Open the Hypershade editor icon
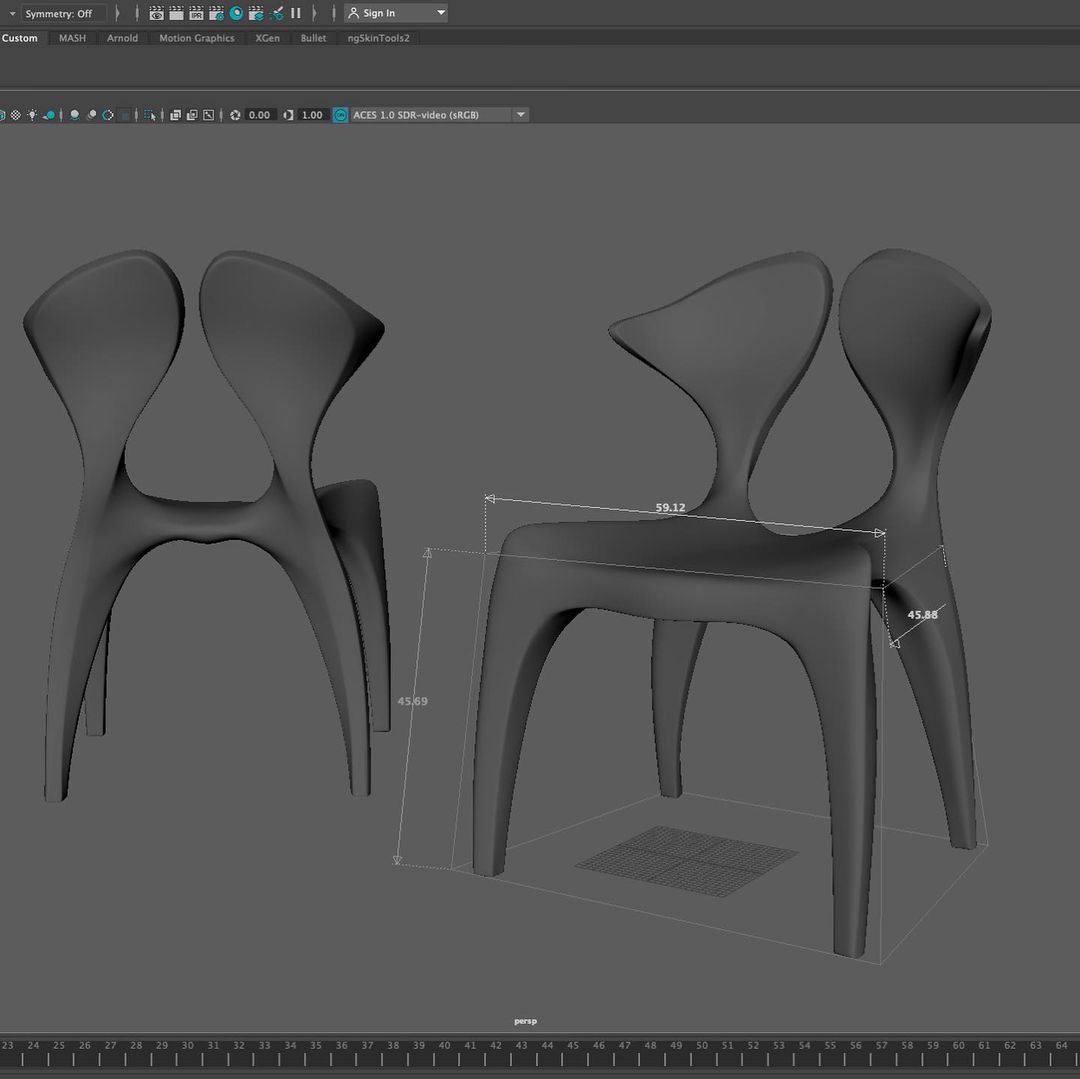The image size is (1080, 1079). 236,13
